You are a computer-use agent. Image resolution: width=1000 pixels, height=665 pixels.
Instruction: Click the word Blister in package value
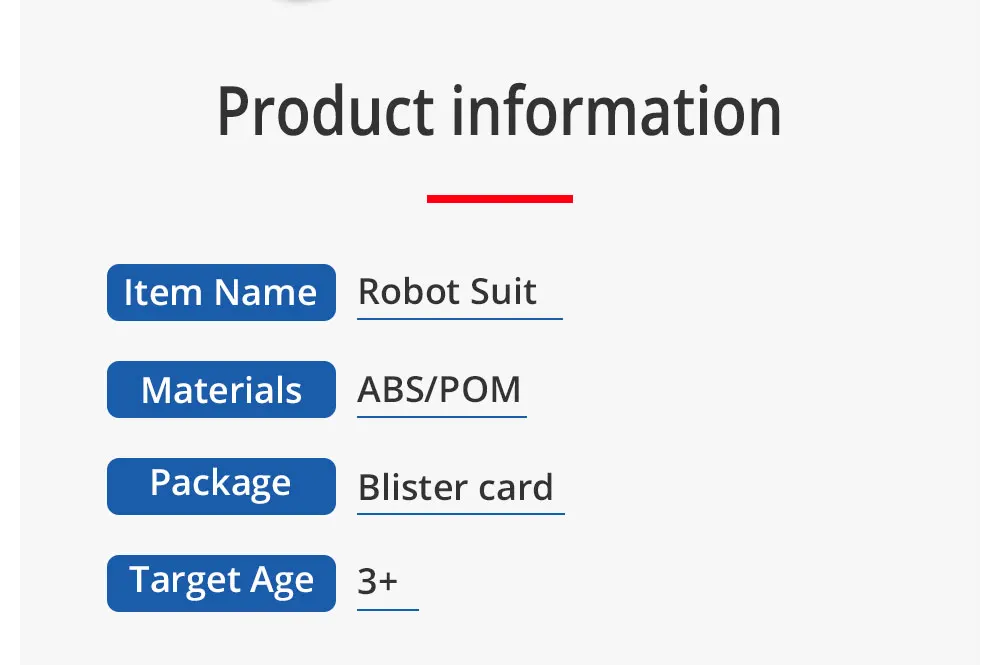tap(413, 487)
